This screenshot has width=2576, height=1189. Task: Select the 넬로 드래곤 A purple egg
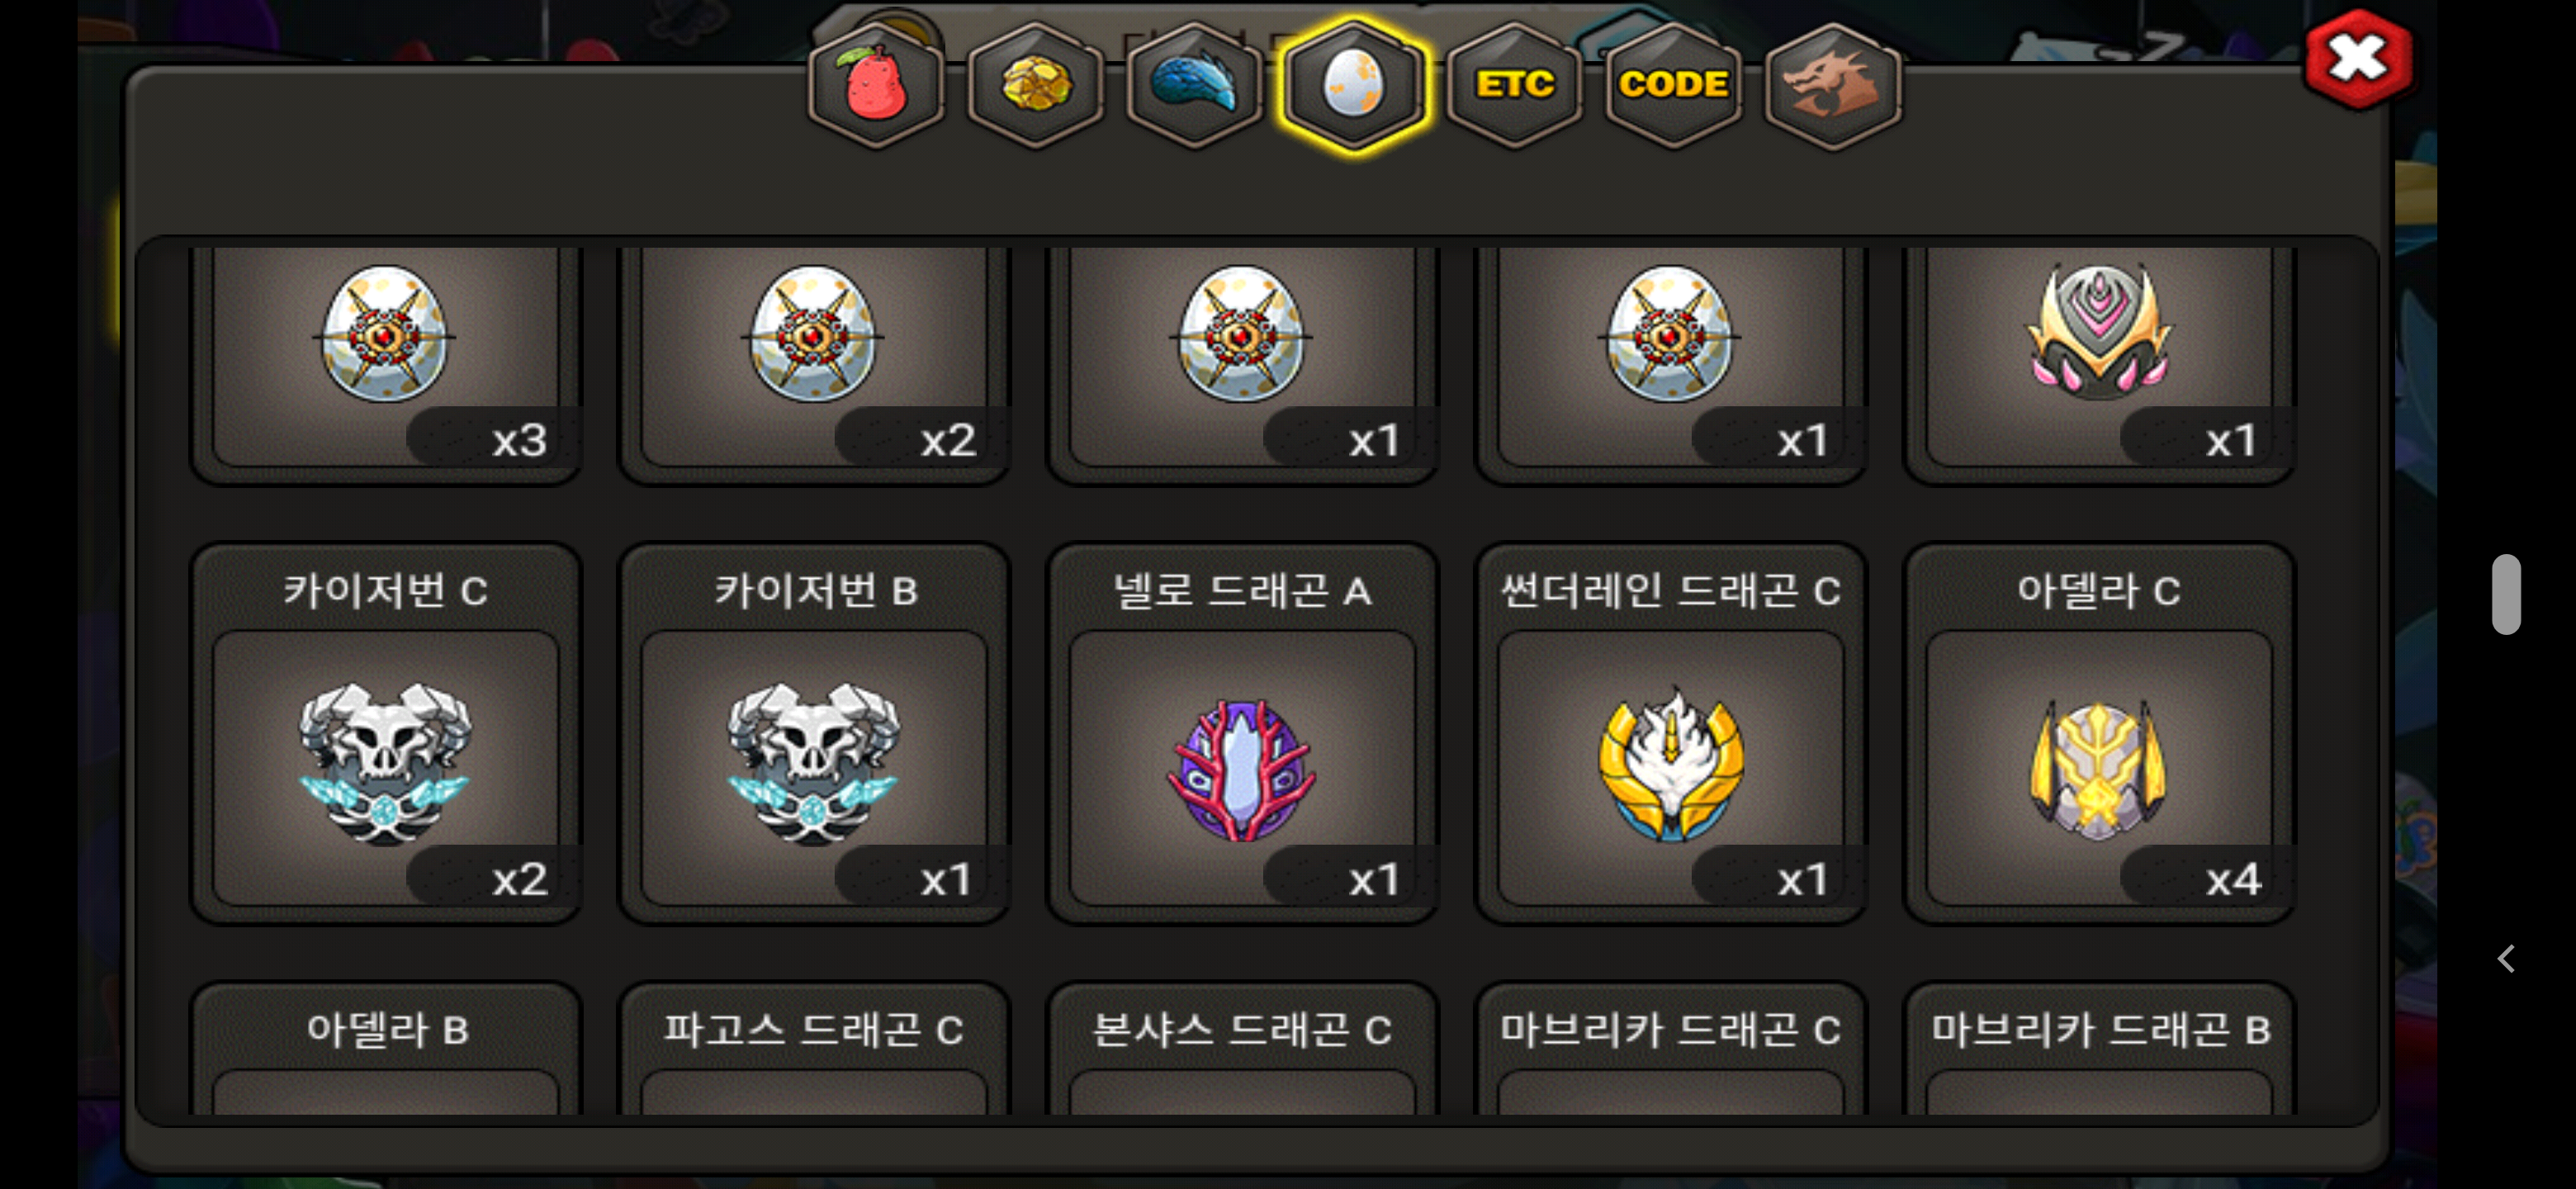1242,734
